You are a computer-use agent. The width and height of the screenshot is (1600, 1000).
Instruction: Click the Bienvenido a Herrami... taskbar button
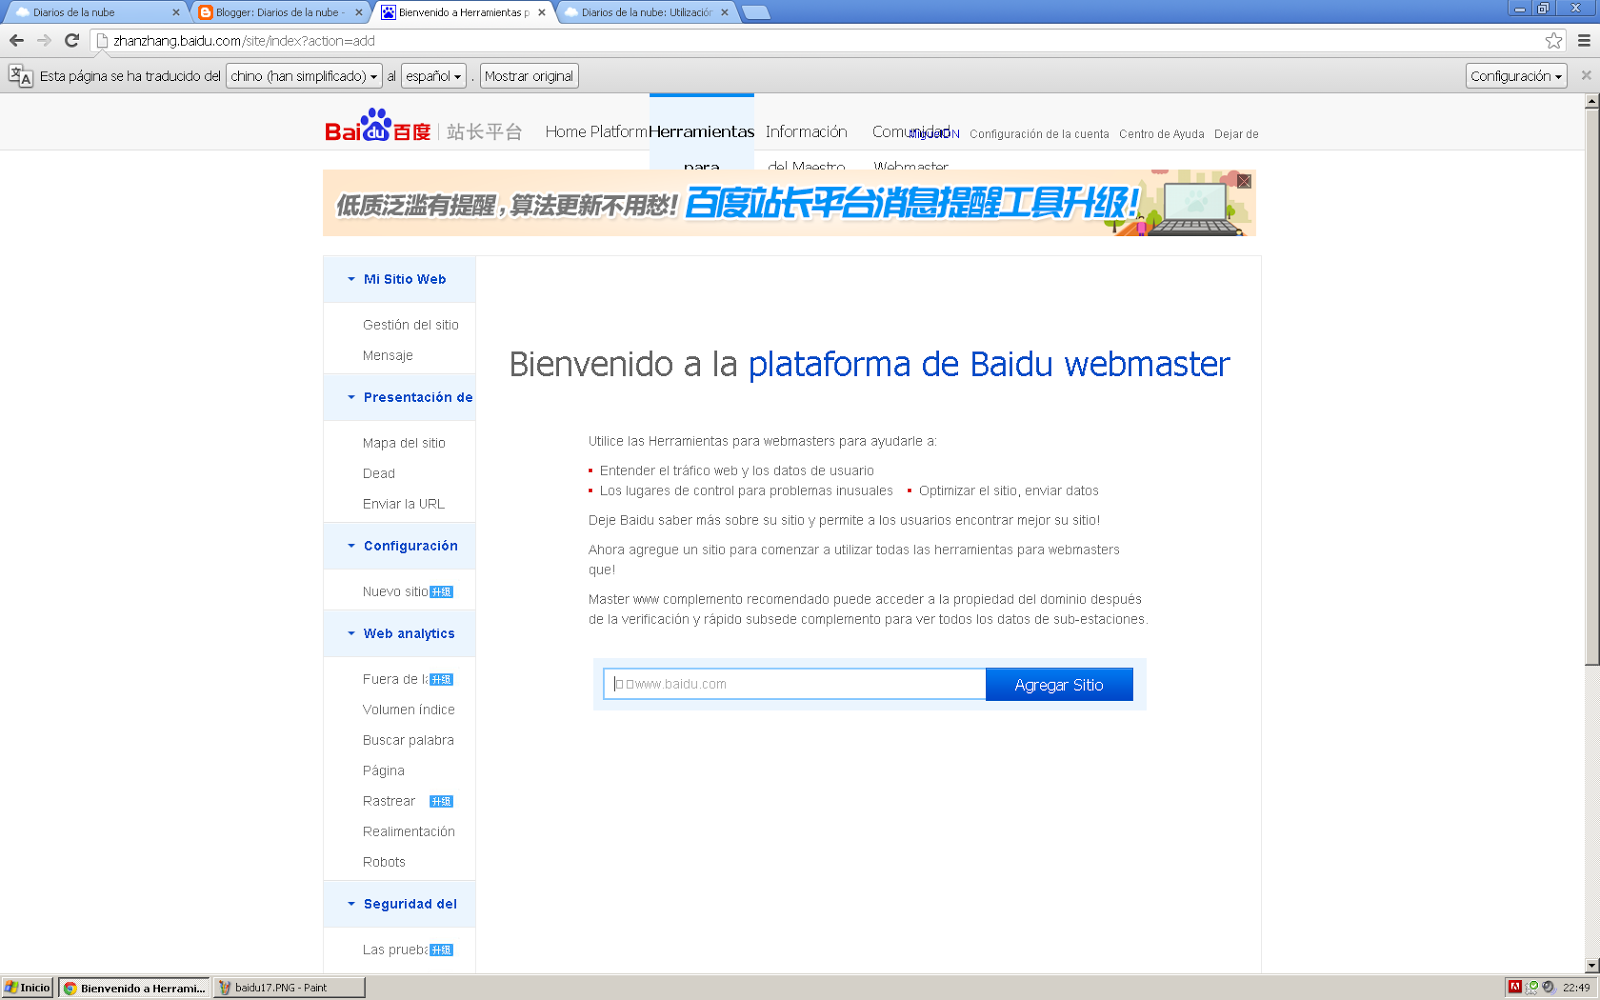[134, 988]
